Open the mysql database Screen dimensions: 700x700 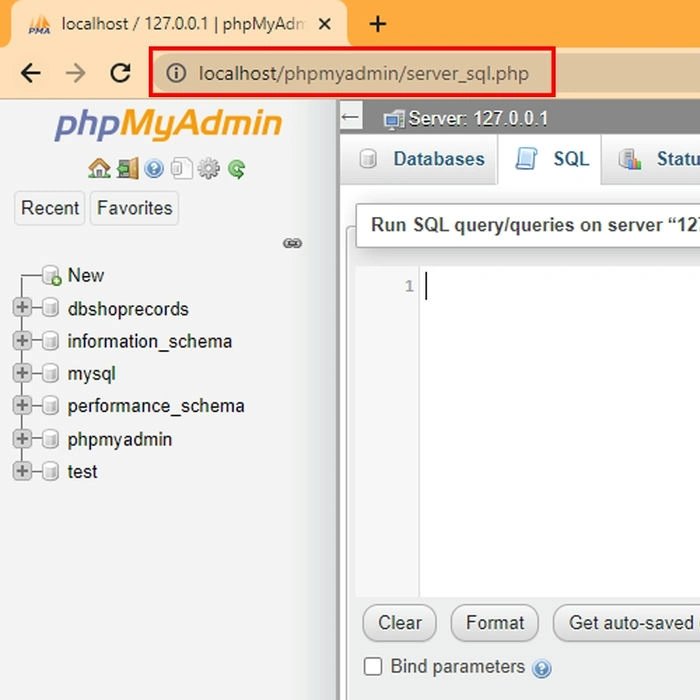92,374
